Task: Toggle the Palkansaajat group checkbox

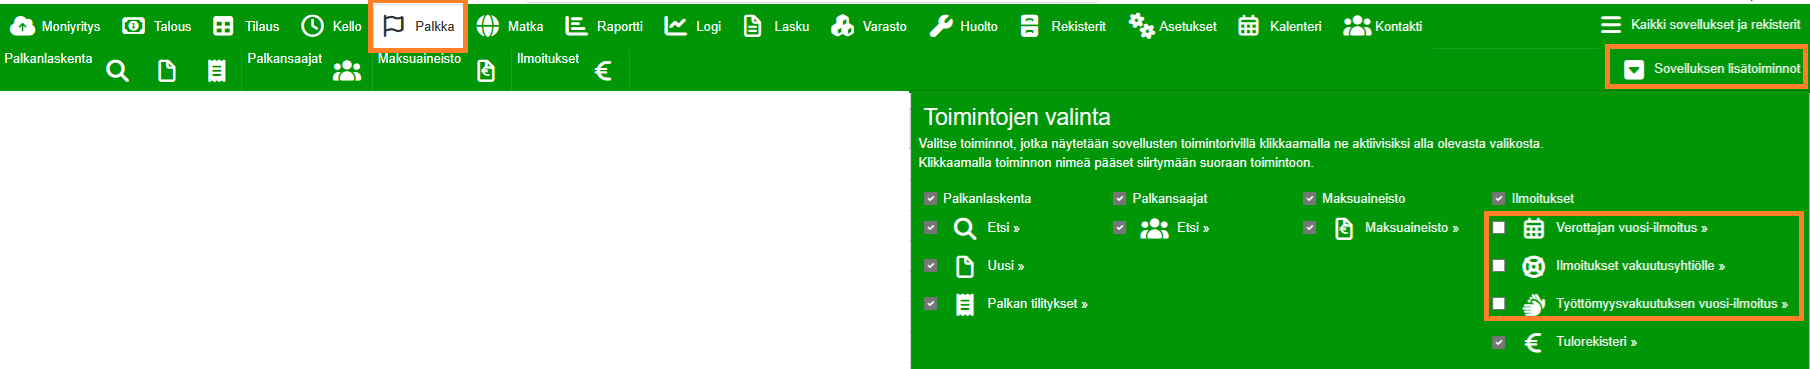Action: tap(1120, 198)
